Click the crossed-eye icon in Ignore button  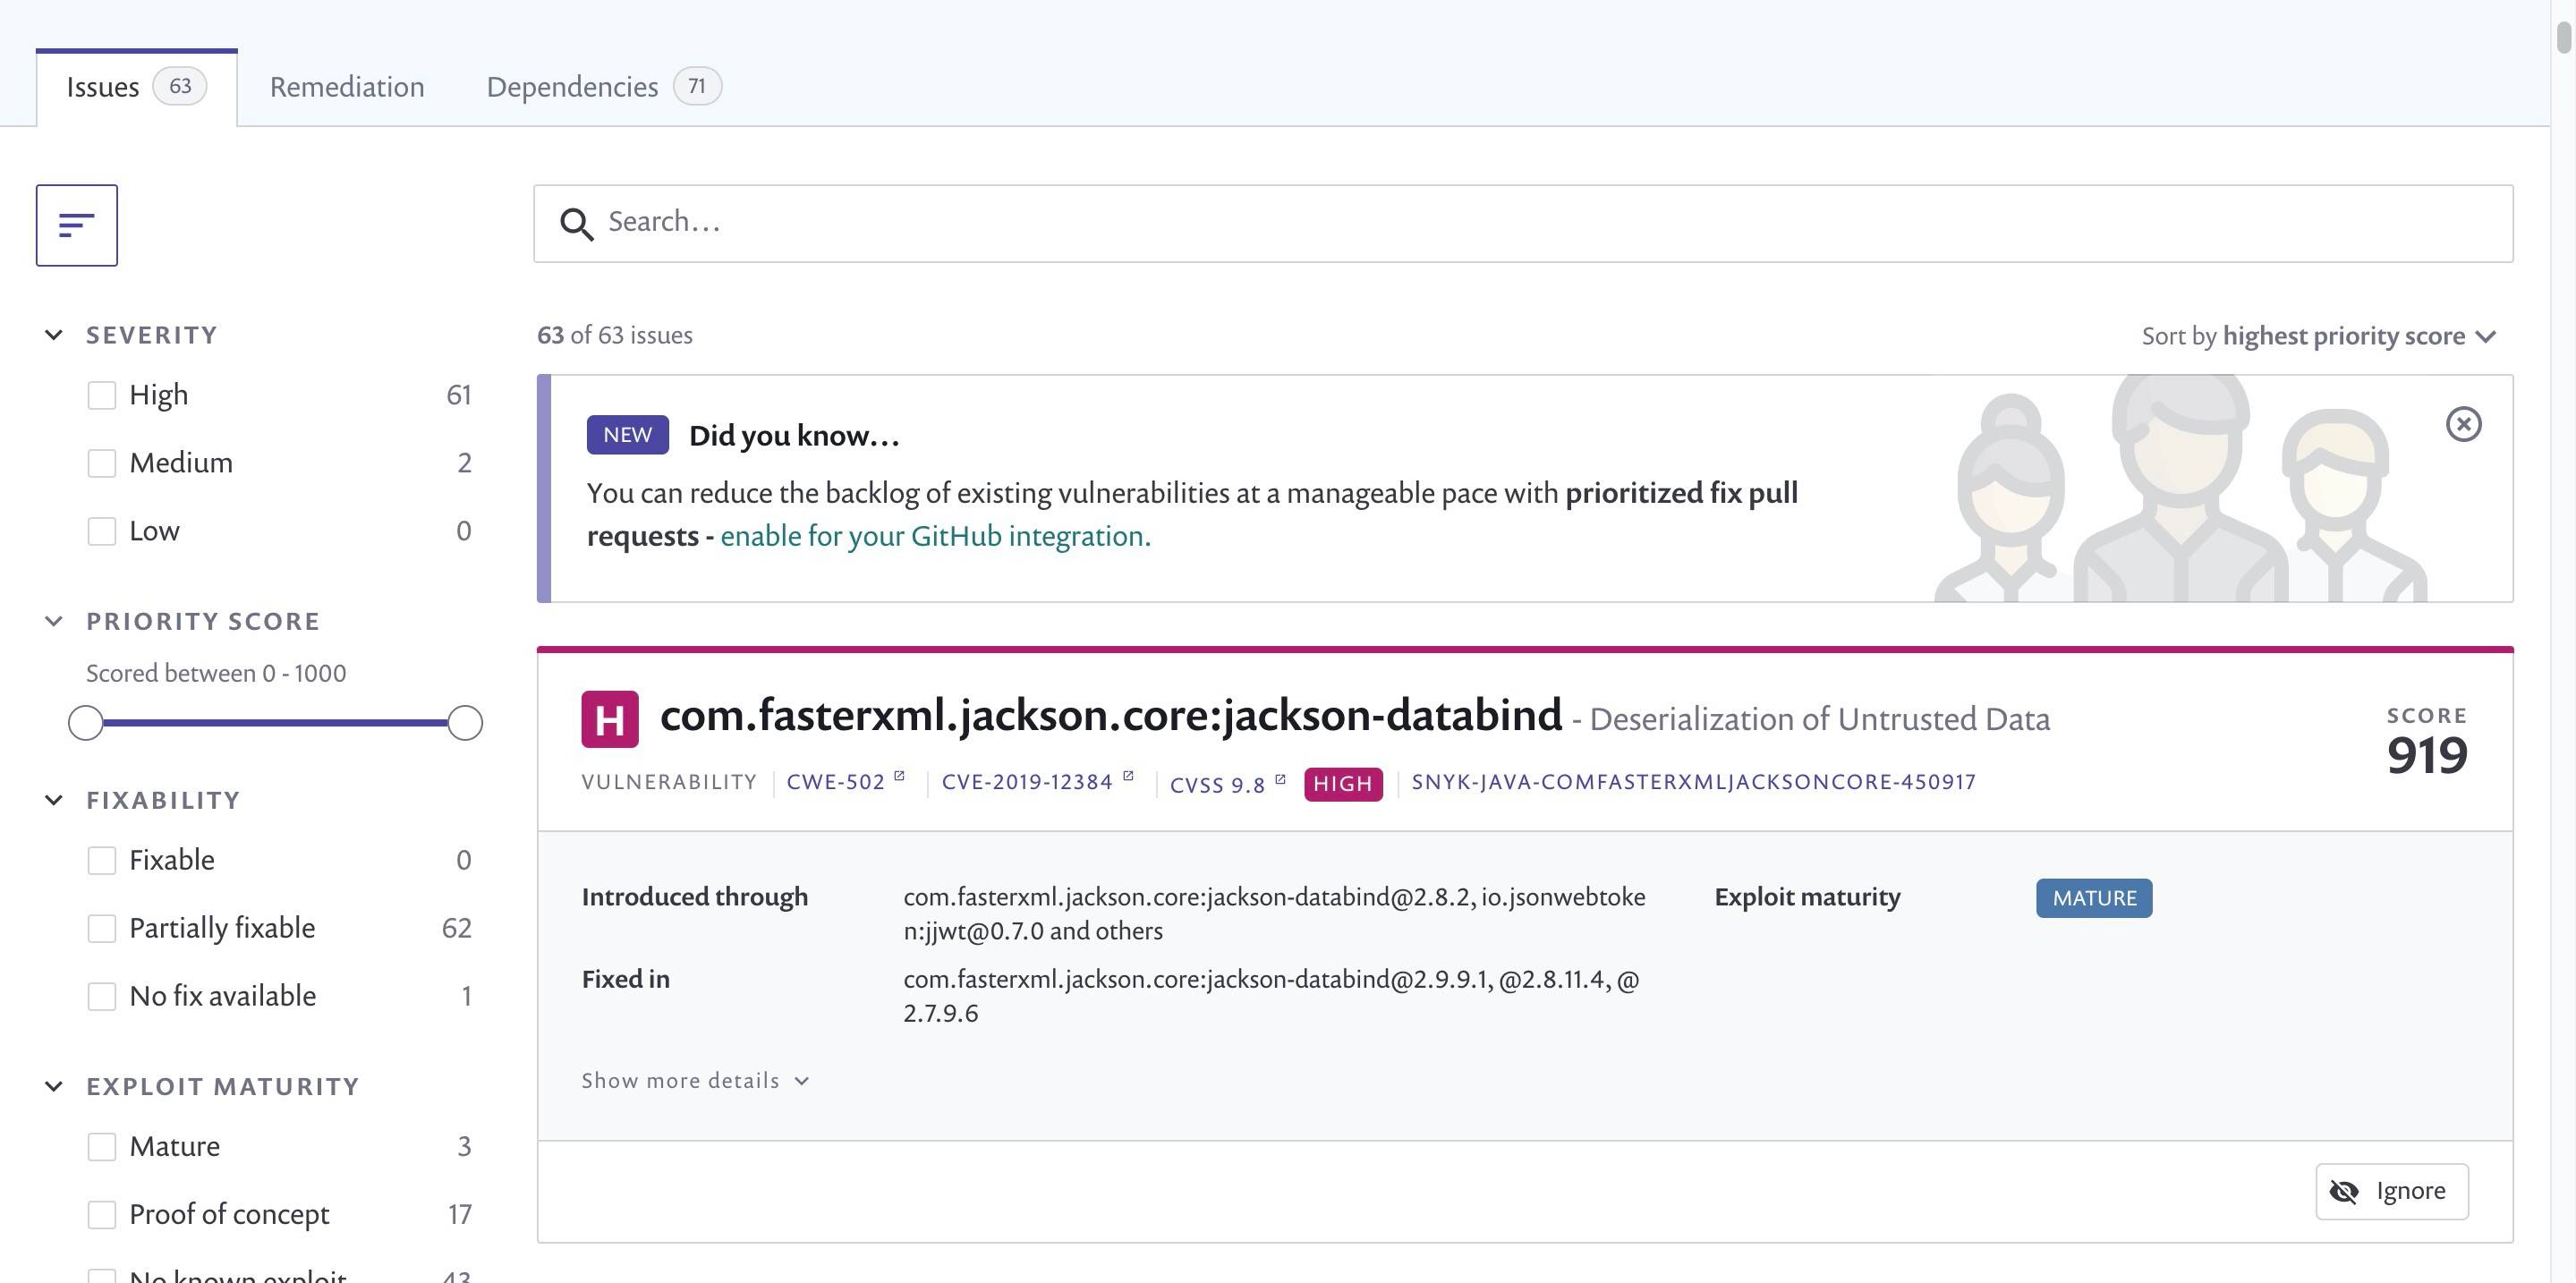2344,1191
